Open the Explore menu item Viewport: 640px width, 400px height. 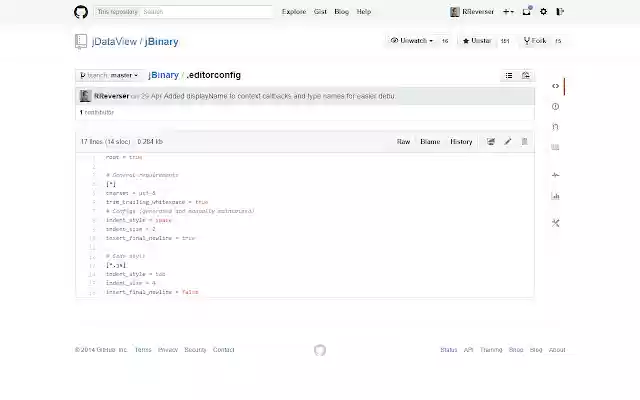tap(294, 12)
